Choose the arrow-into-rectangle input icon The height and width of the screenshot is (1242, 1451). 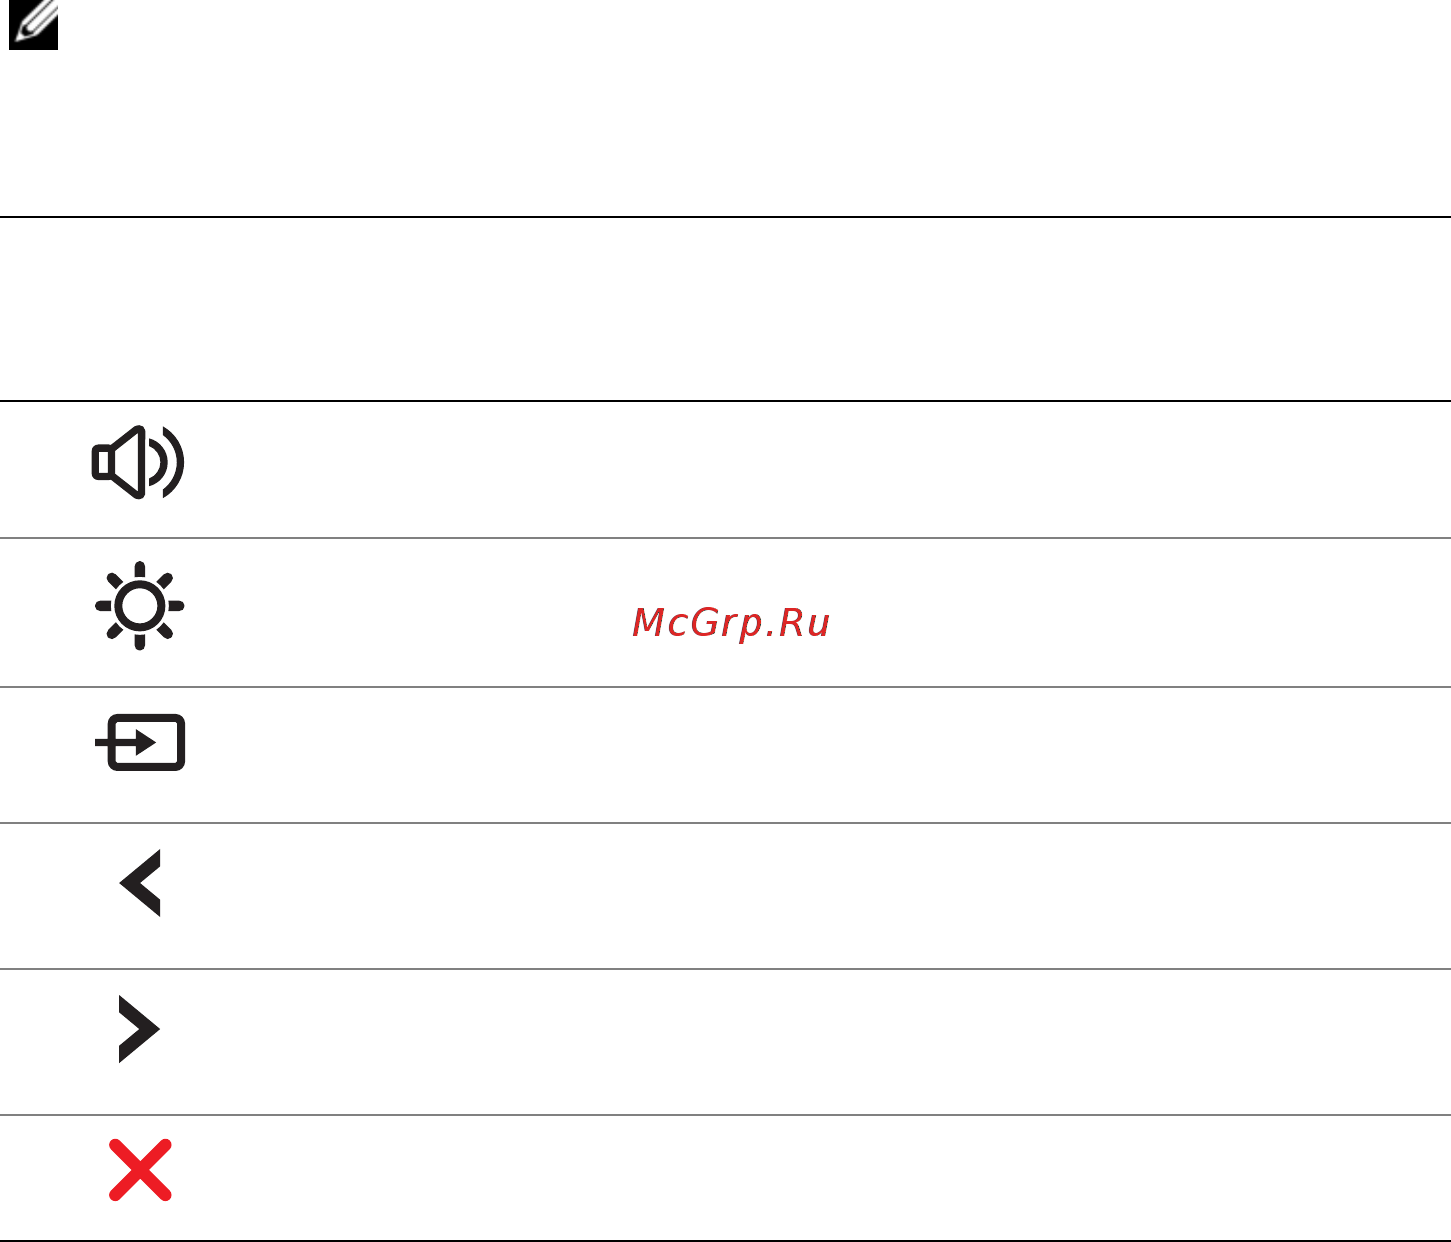140,742
